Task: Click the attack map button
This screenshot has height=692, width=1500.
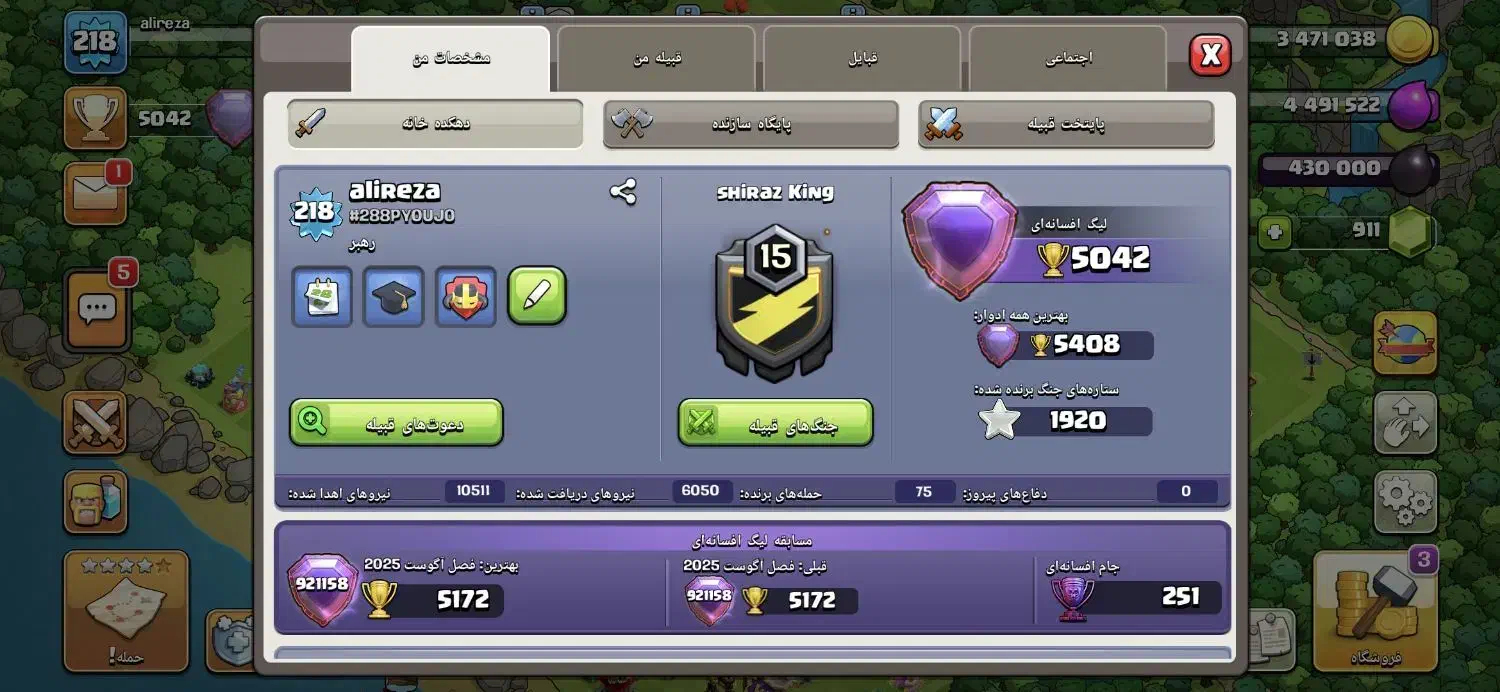Action: (x=126, y=611)
